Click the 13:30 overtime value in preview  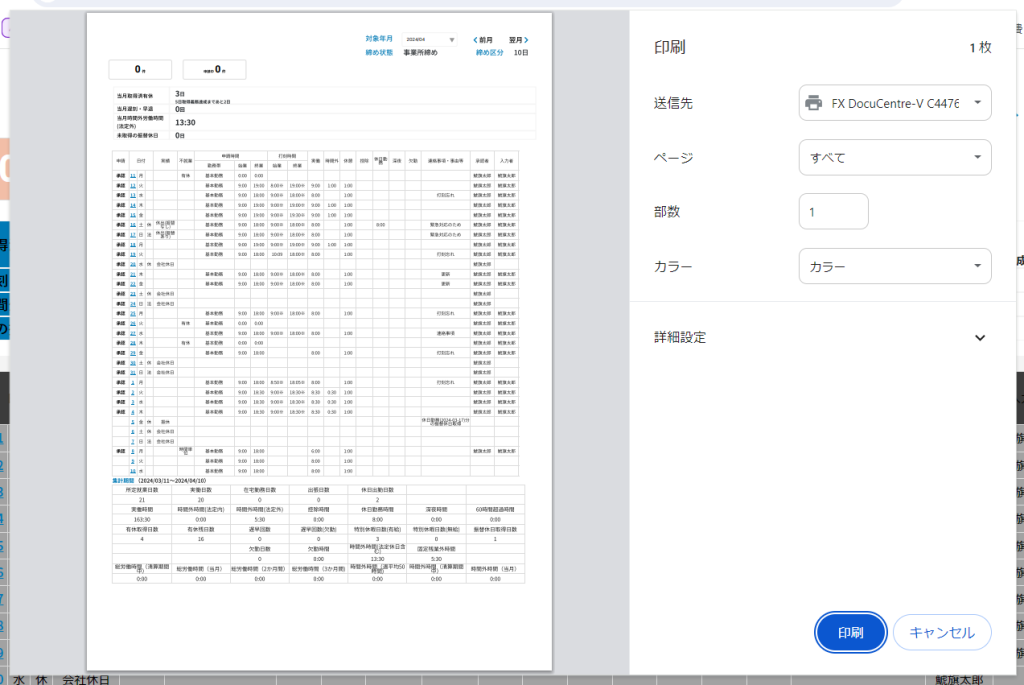click(x=185, y=123)
